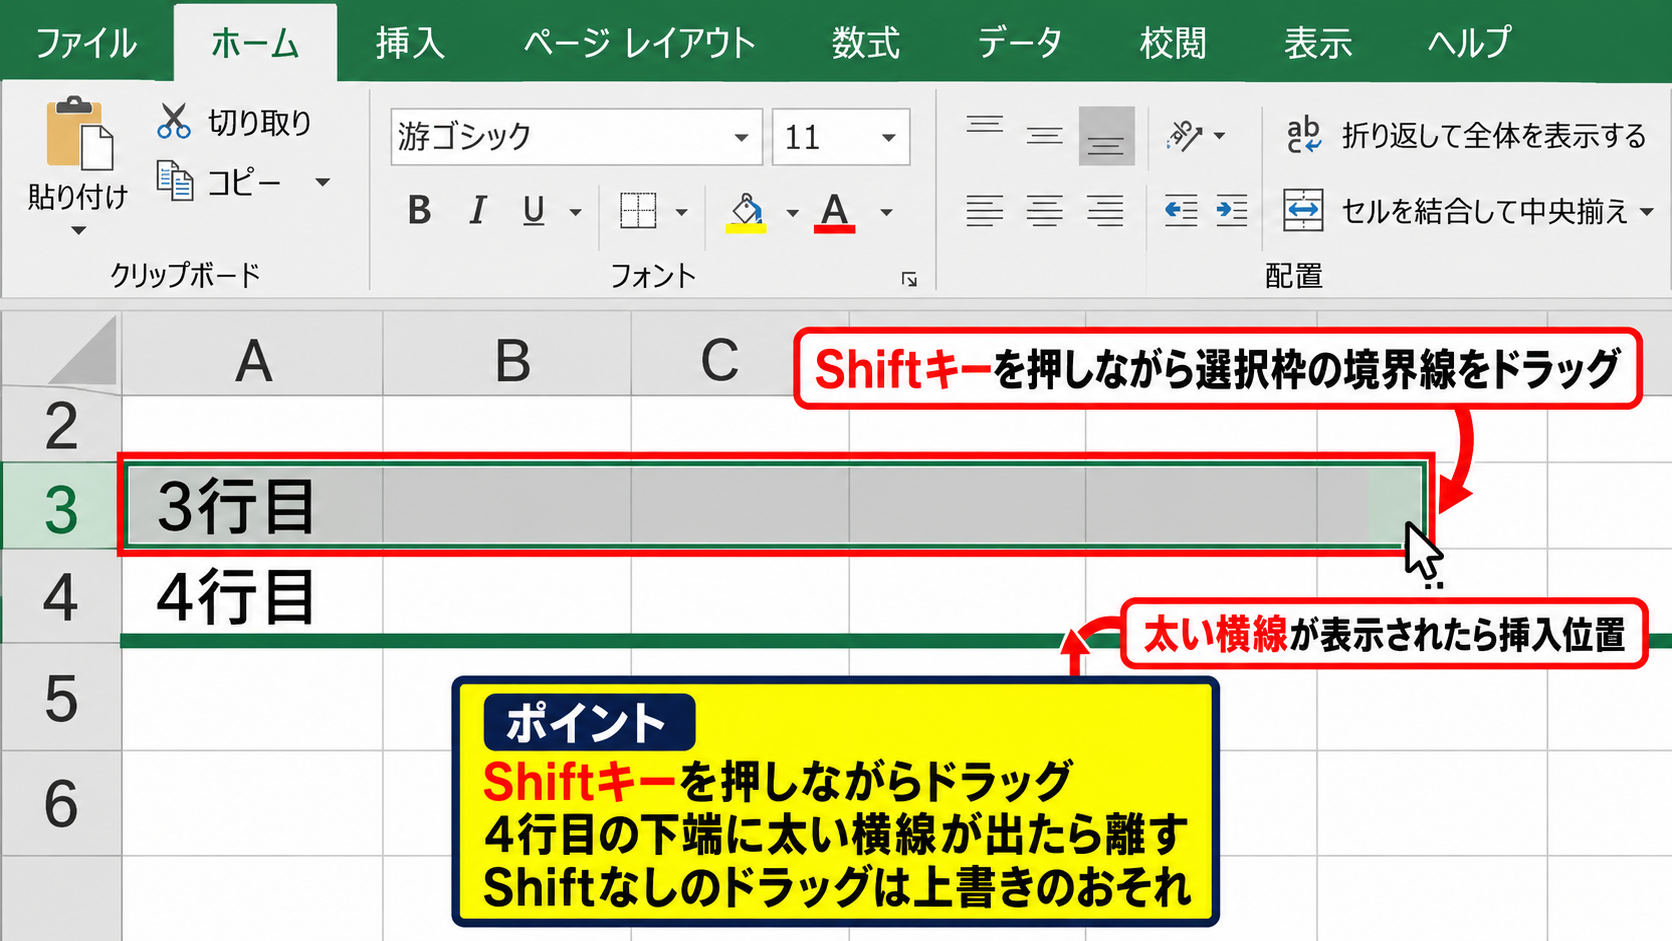Select Top Align icon
Screen dimensions: 1672x941
pos(984,125)
